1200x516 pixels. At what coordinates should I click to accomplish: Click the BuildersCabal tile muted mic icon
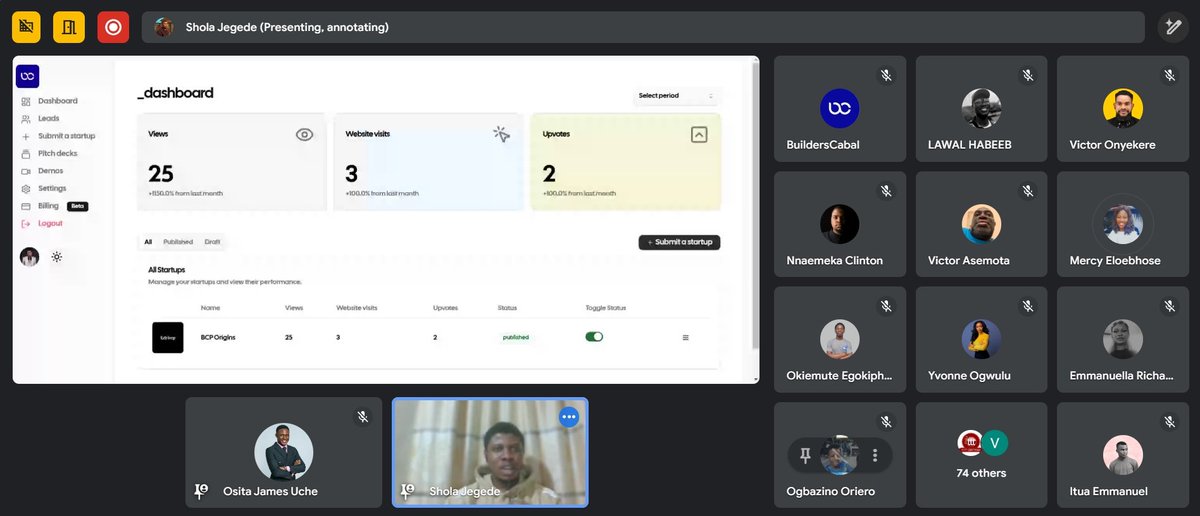[886, 75]
